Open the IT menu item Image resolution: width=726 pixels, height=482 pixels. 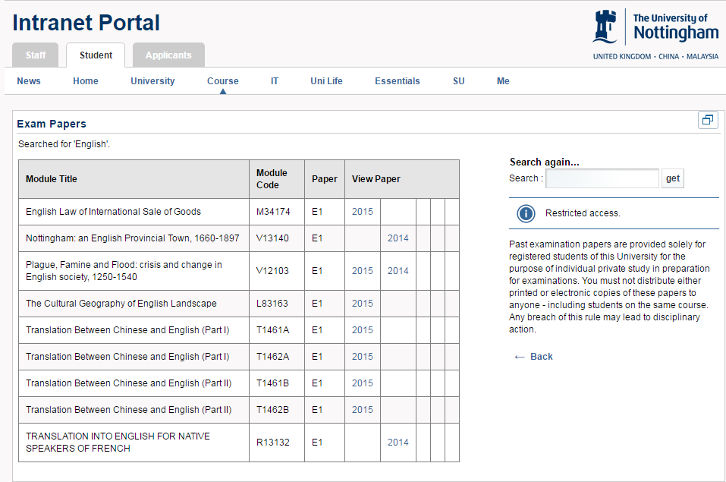tap(274, 81)
